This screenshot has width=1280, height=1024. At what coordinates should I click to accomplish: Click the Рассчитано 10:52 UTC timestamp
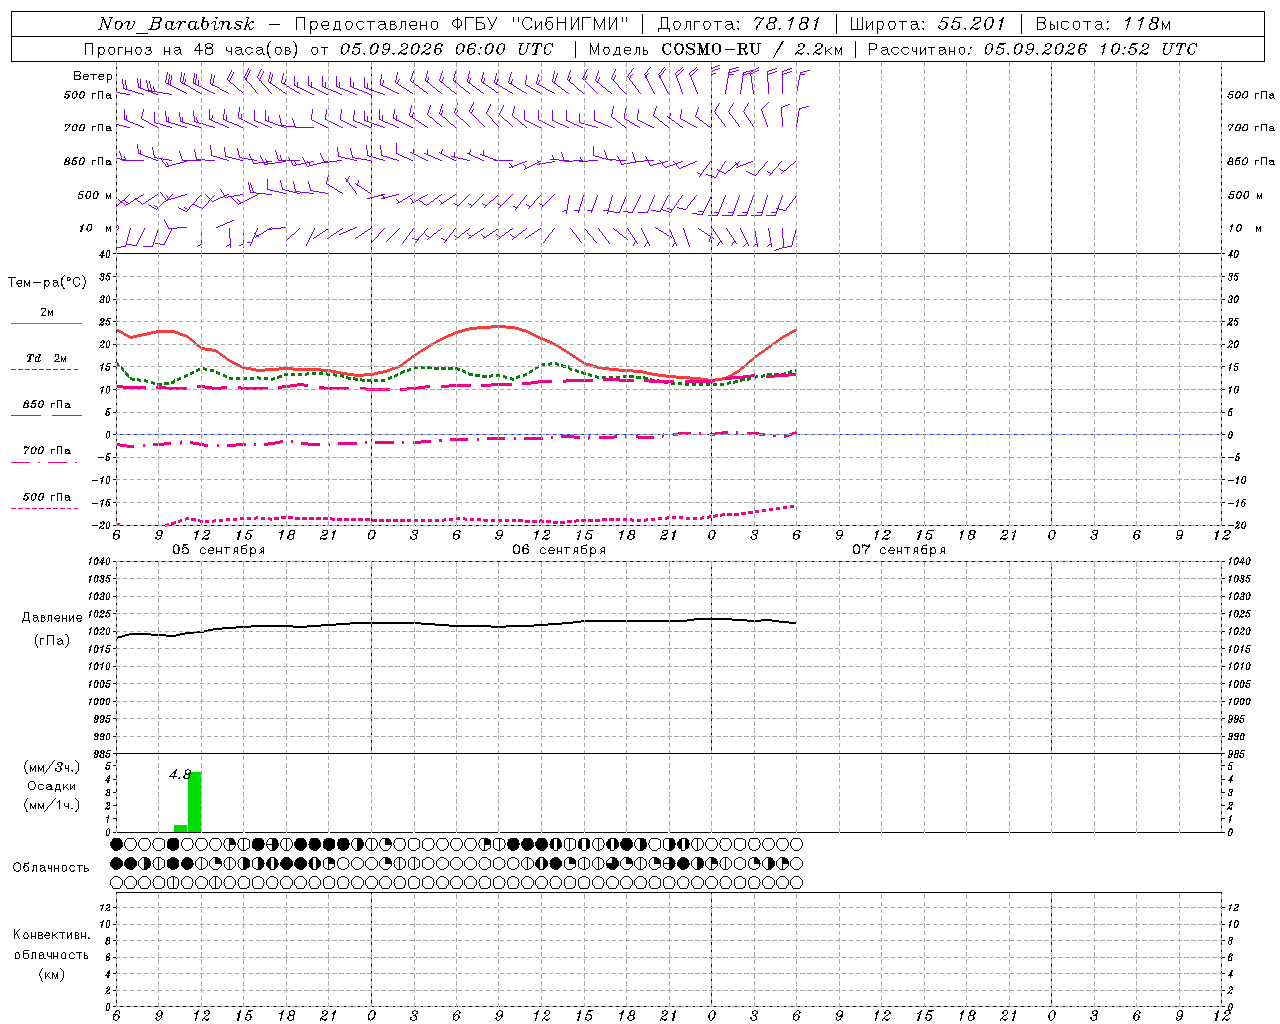[1032, 49]
